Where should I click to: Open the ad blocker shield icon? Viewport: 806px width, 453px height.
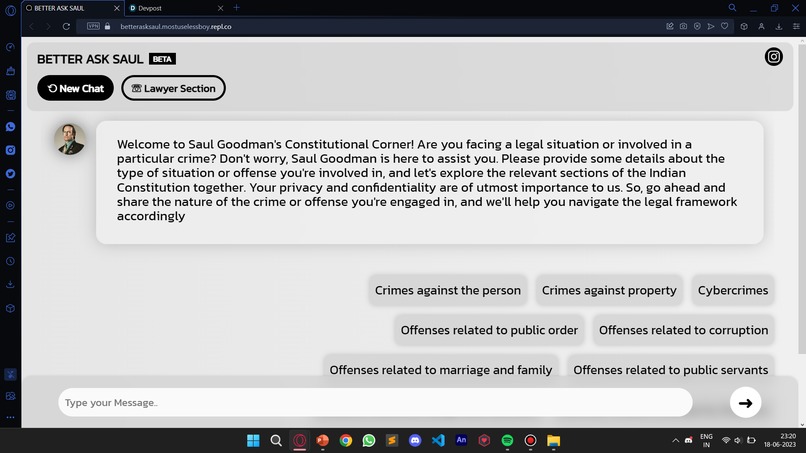pyautogui.click(x=697, y=26)
